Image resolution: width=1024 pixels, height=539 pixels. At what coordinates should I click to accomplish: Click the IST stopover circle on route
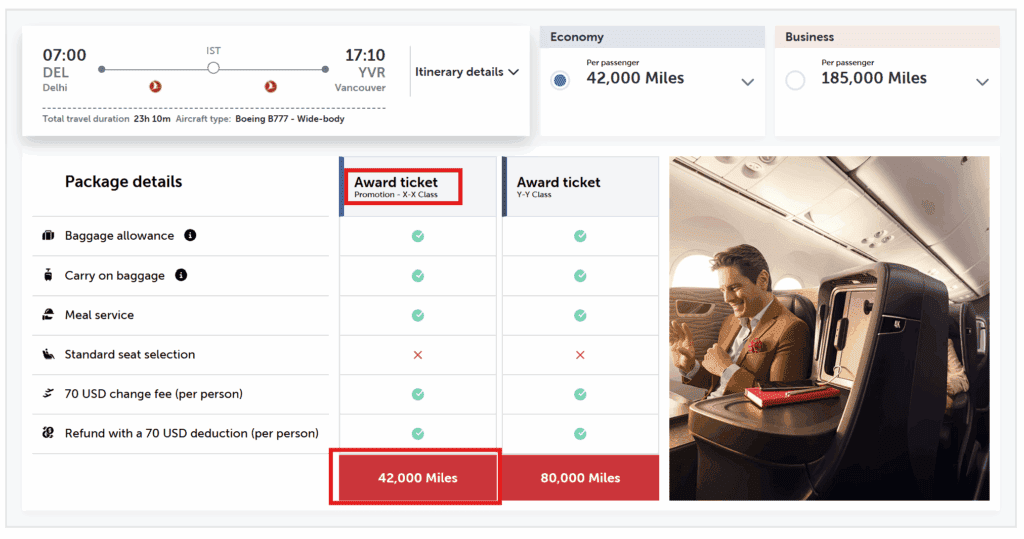[214, 68]
